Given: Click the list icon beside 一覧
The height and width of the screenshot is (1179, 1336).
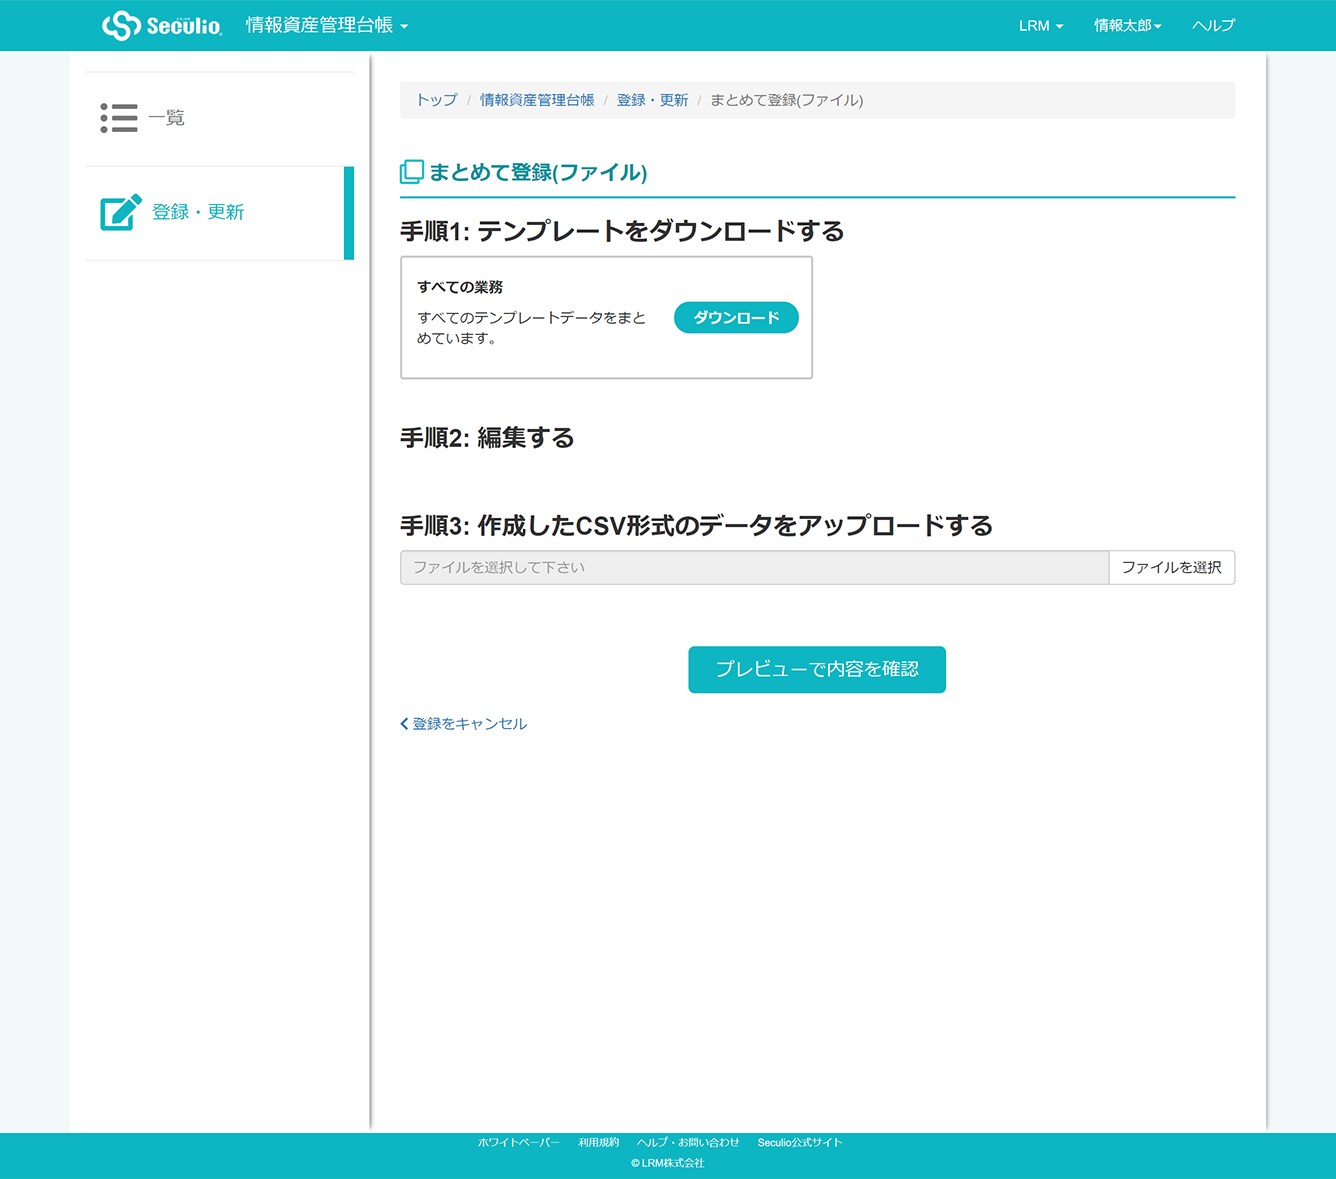Looking at the screenshot, I should [119, 118].
